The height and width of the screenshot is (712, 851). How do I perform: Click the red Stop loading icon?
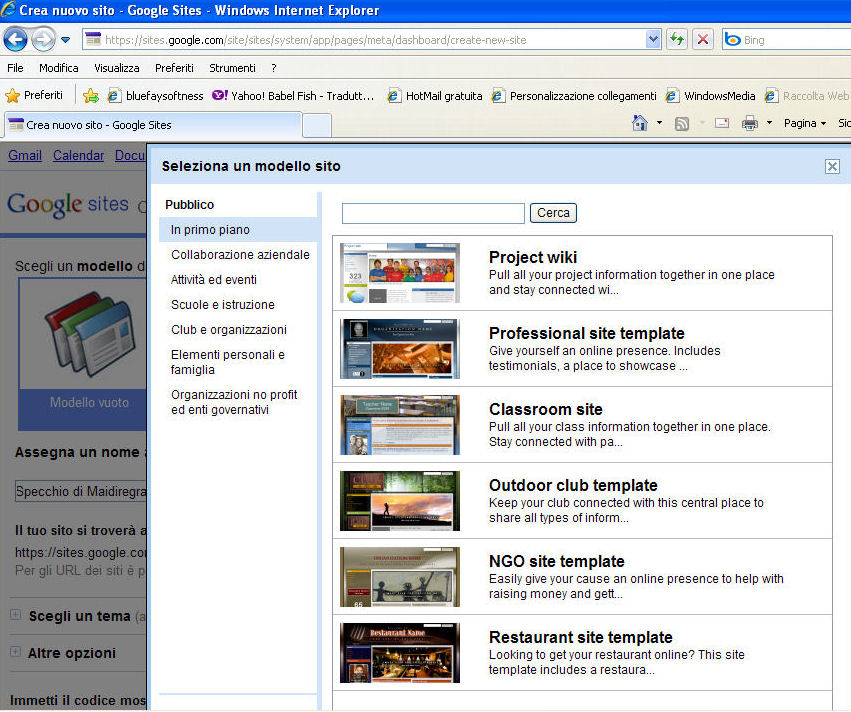pyautogui.click(x=703, y=39)
